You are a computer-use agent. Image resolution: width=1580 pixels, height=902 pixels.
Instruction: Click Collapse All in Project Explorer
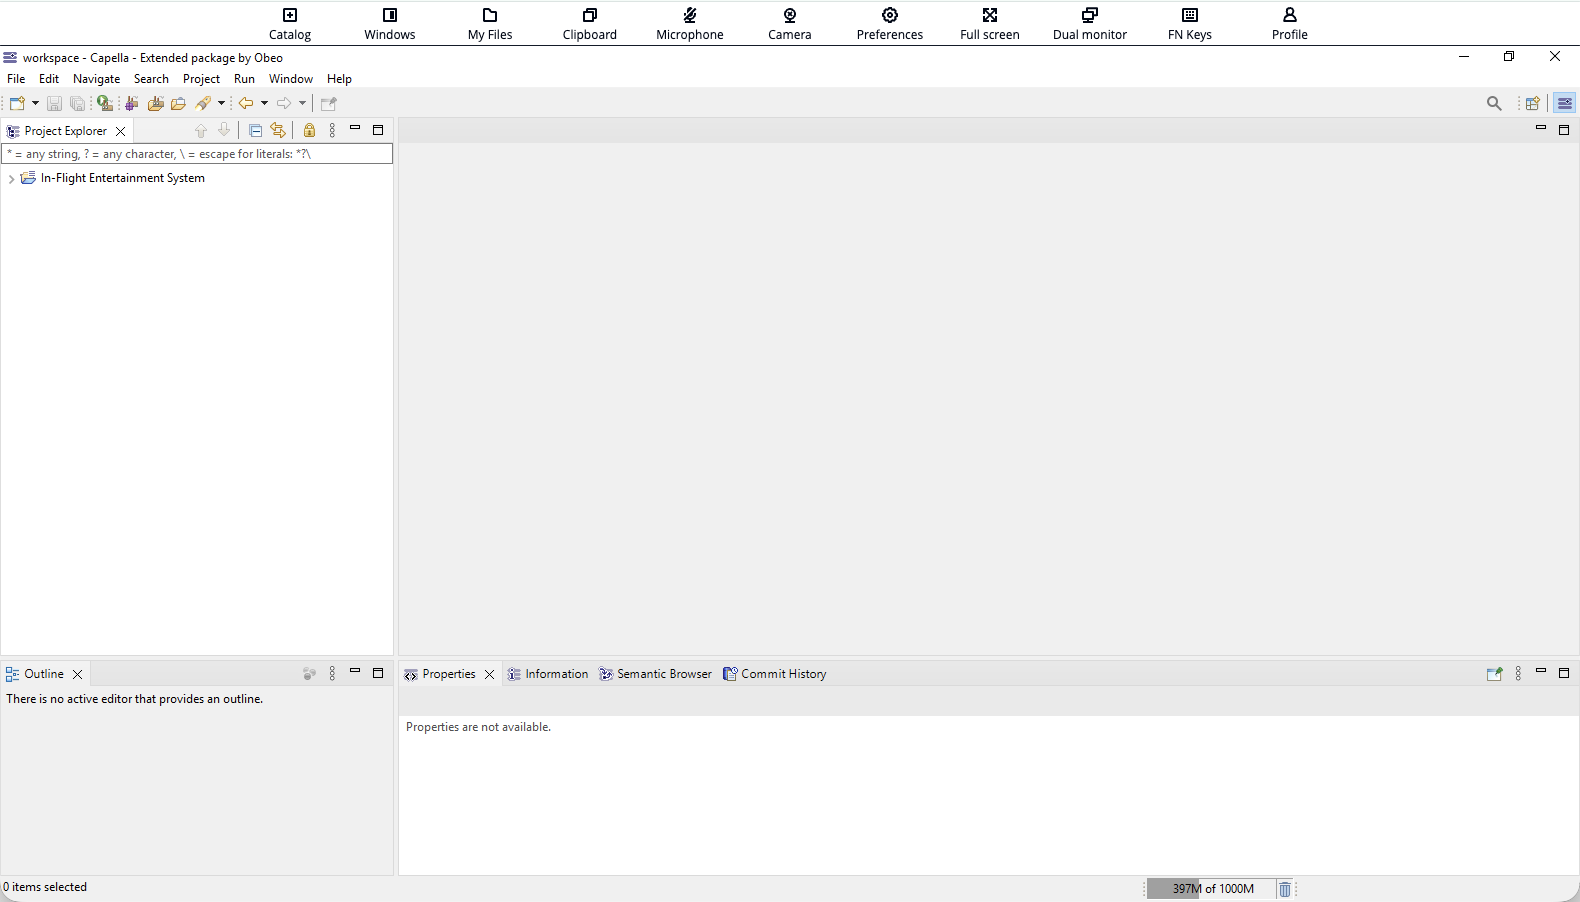pos(255,130)
